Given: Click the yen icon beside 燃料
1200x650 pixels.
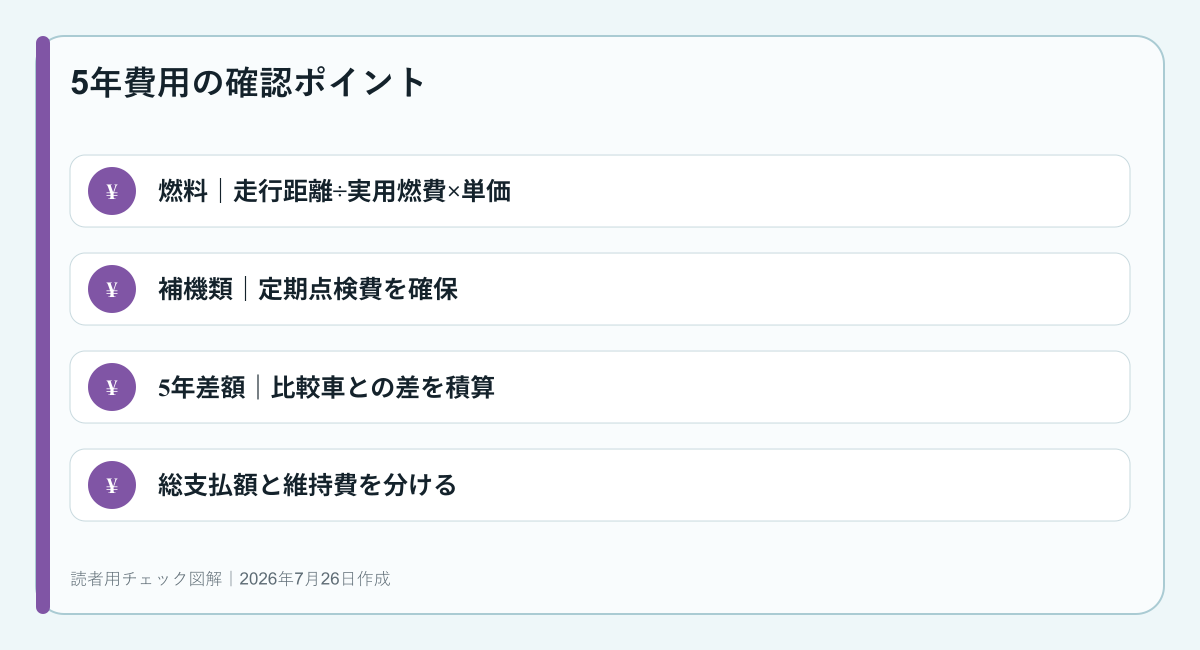Looking at the screenshot, I should pyautogui.click(x=112, y=191).
